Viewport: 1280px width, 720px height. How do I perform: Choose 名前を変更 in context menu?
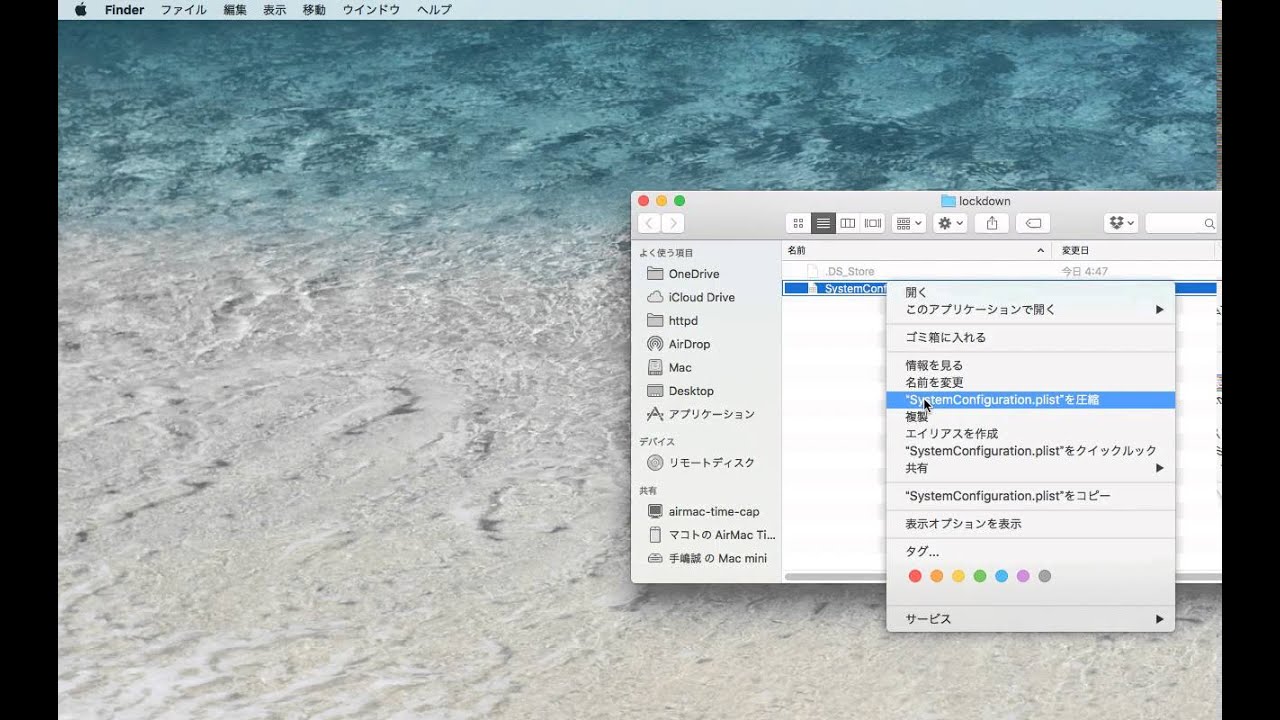click(1030, 382)
